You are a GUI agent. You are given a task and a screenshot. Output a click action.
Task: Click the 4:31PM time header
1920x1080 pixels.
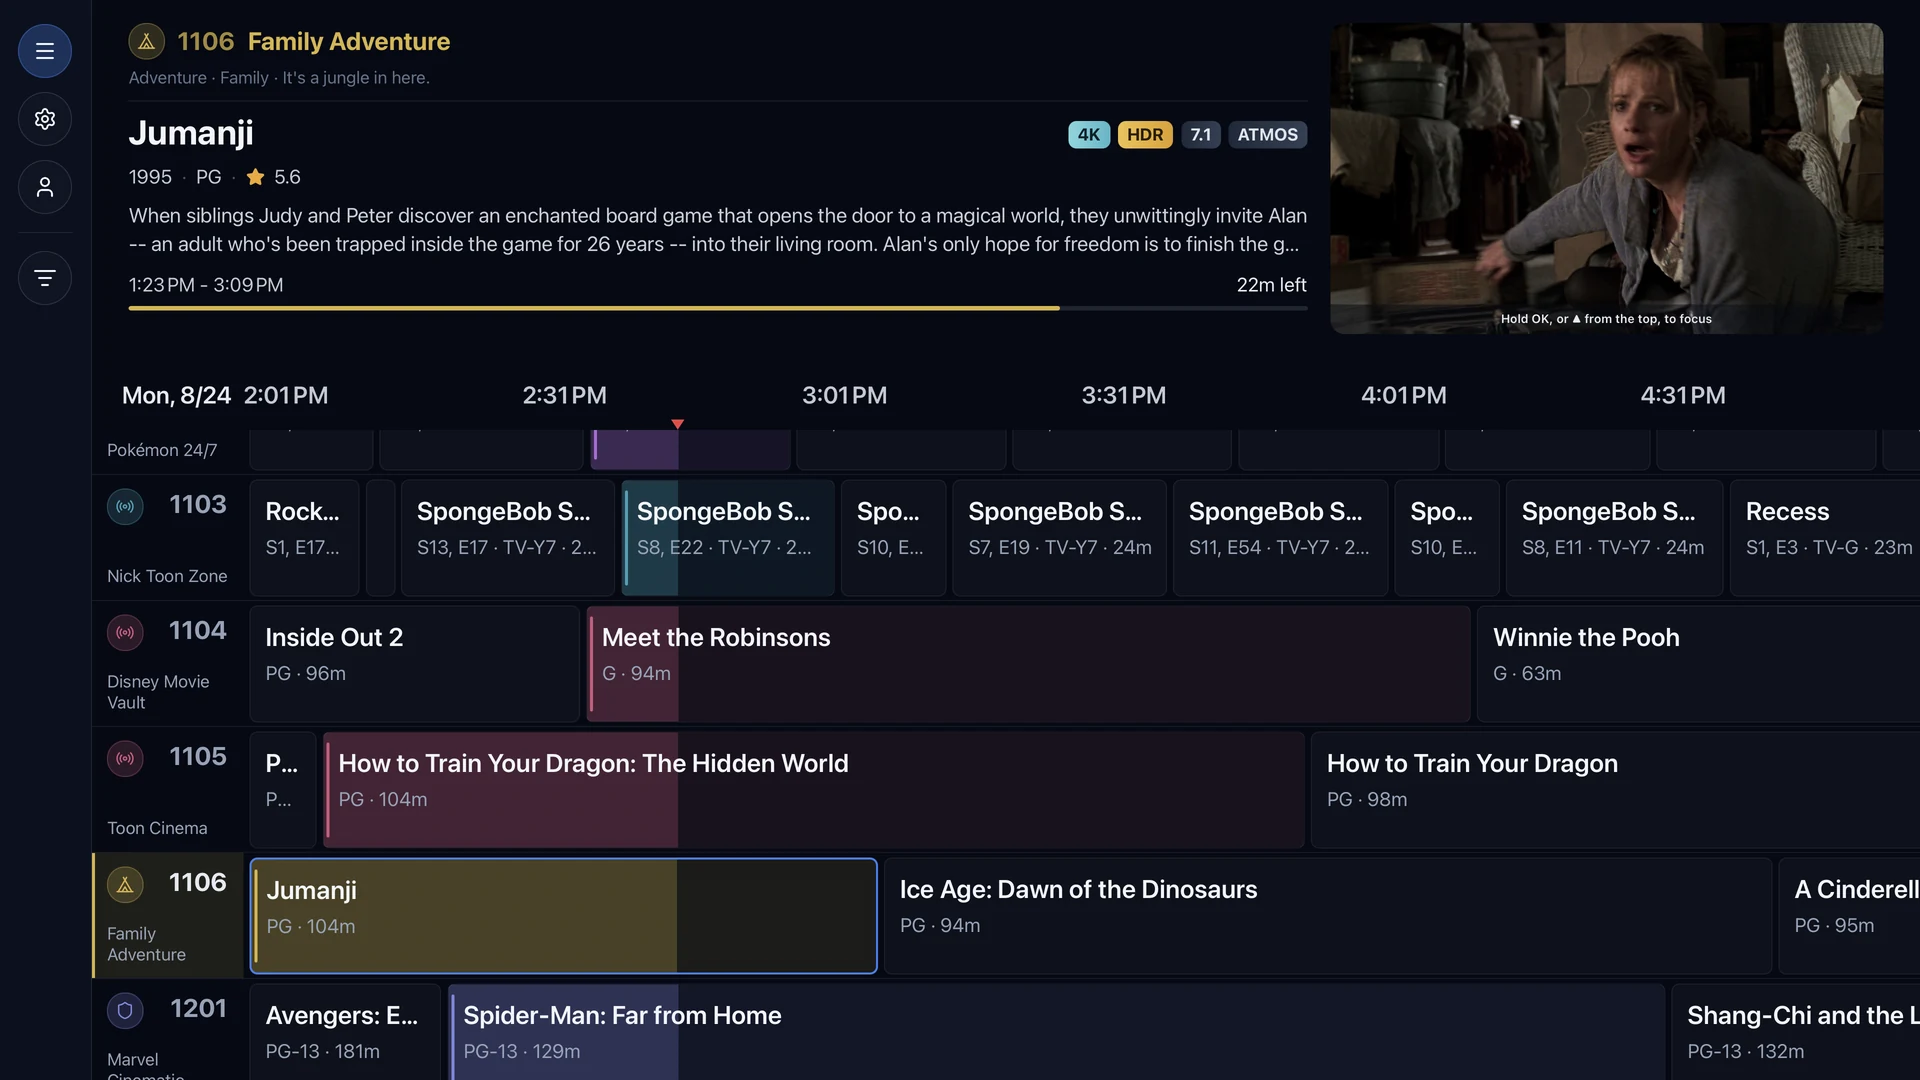click(1683, 395)
